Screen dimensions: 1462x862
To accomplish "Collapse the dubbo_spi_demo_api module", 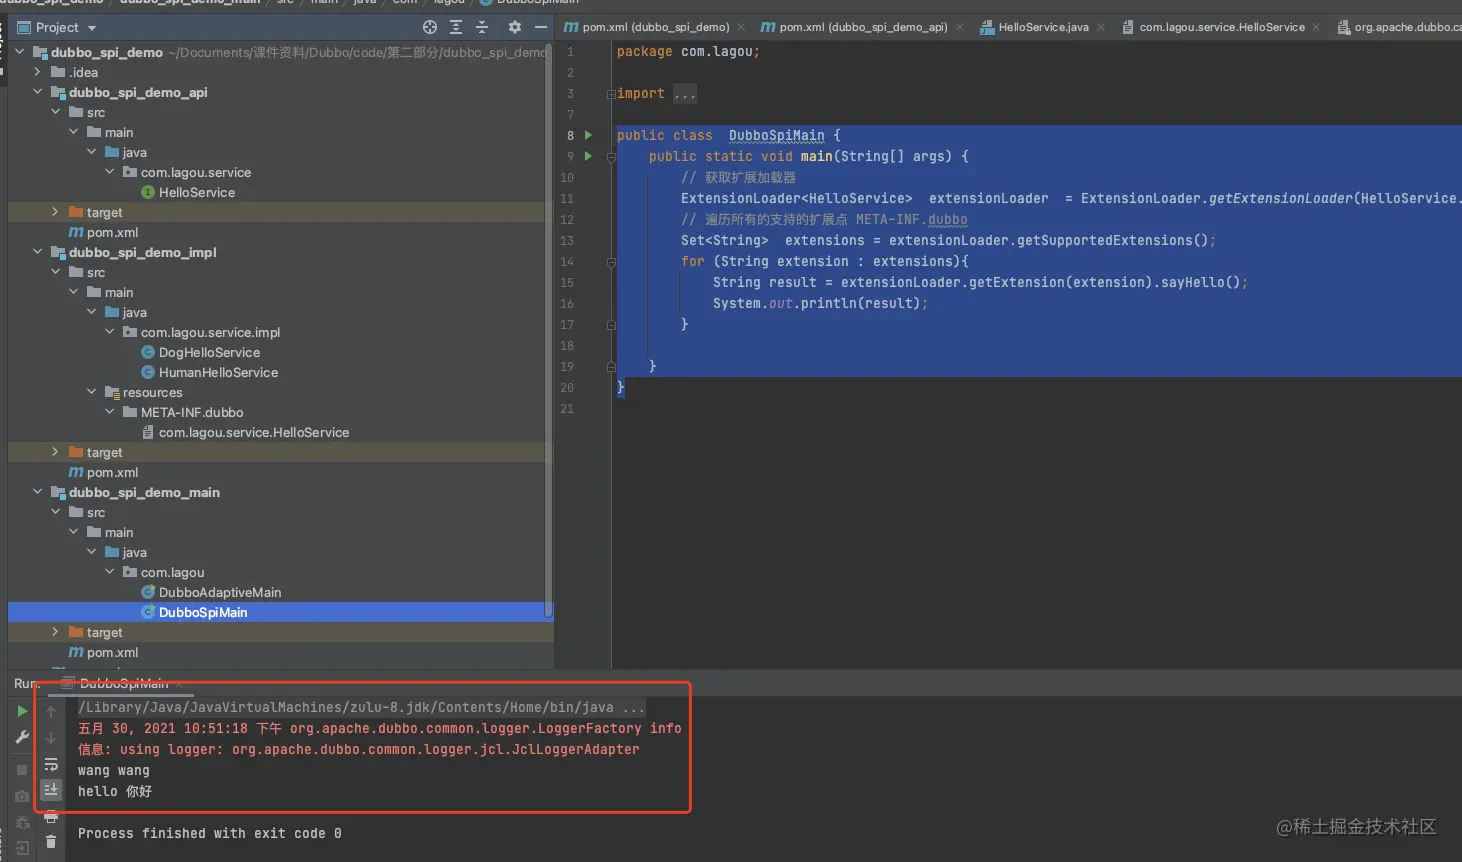I will (x=38, y=92).
